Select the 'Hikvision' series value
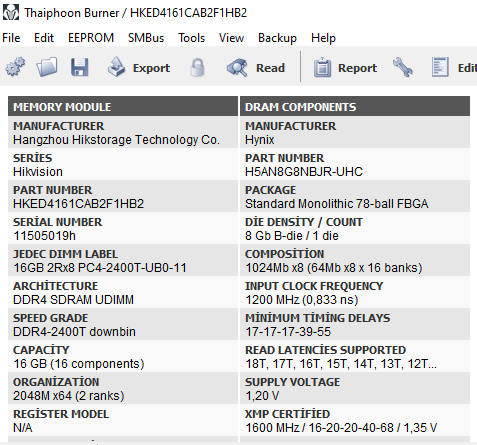 (38, 172)
